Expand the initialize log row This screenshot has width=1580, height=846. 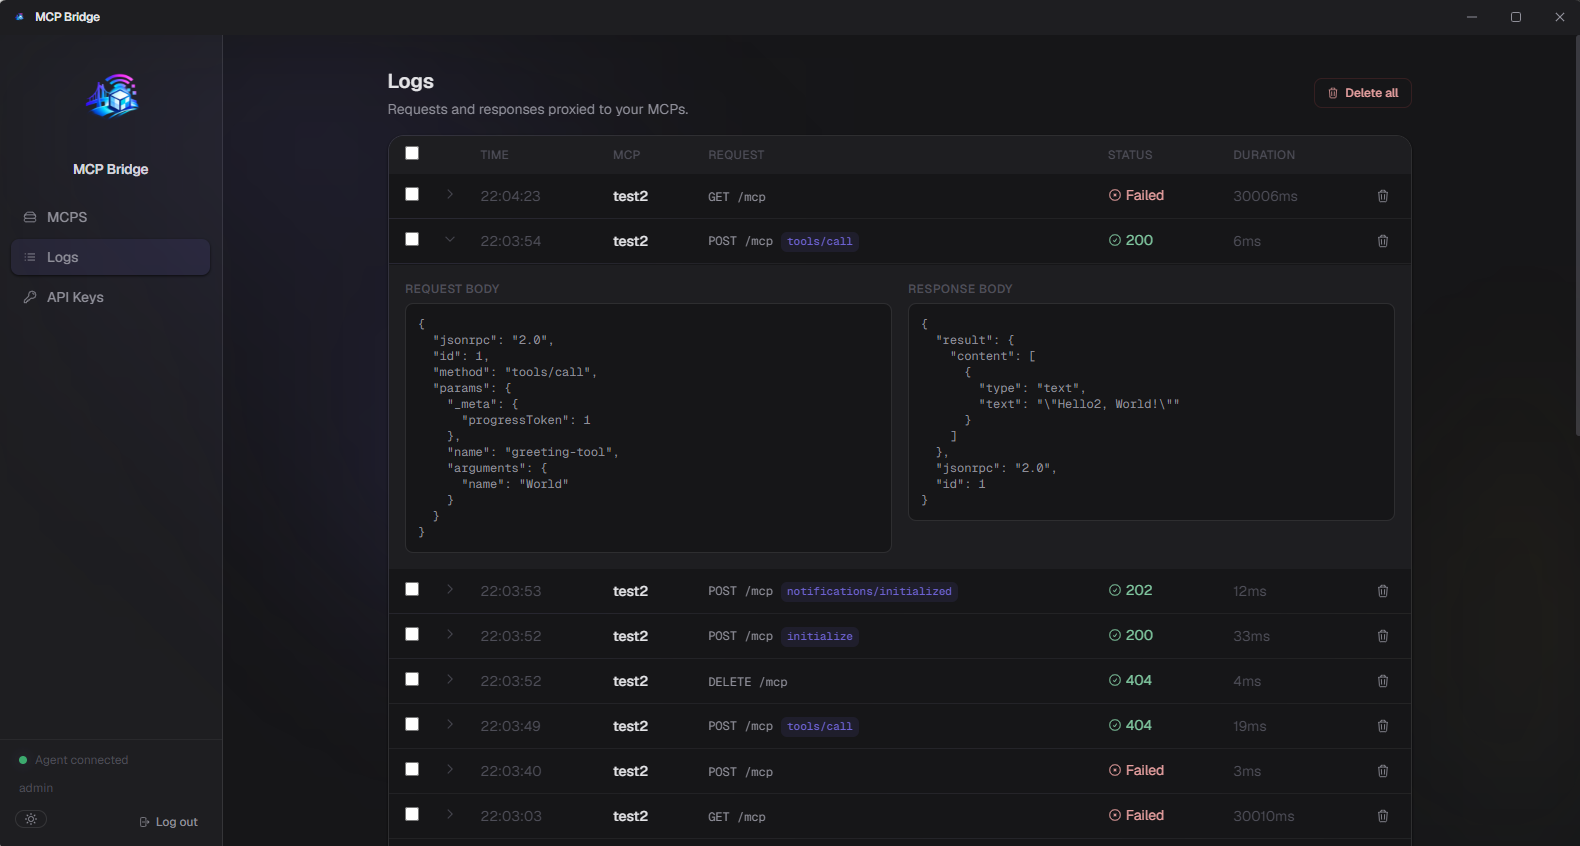coord(450,634)
